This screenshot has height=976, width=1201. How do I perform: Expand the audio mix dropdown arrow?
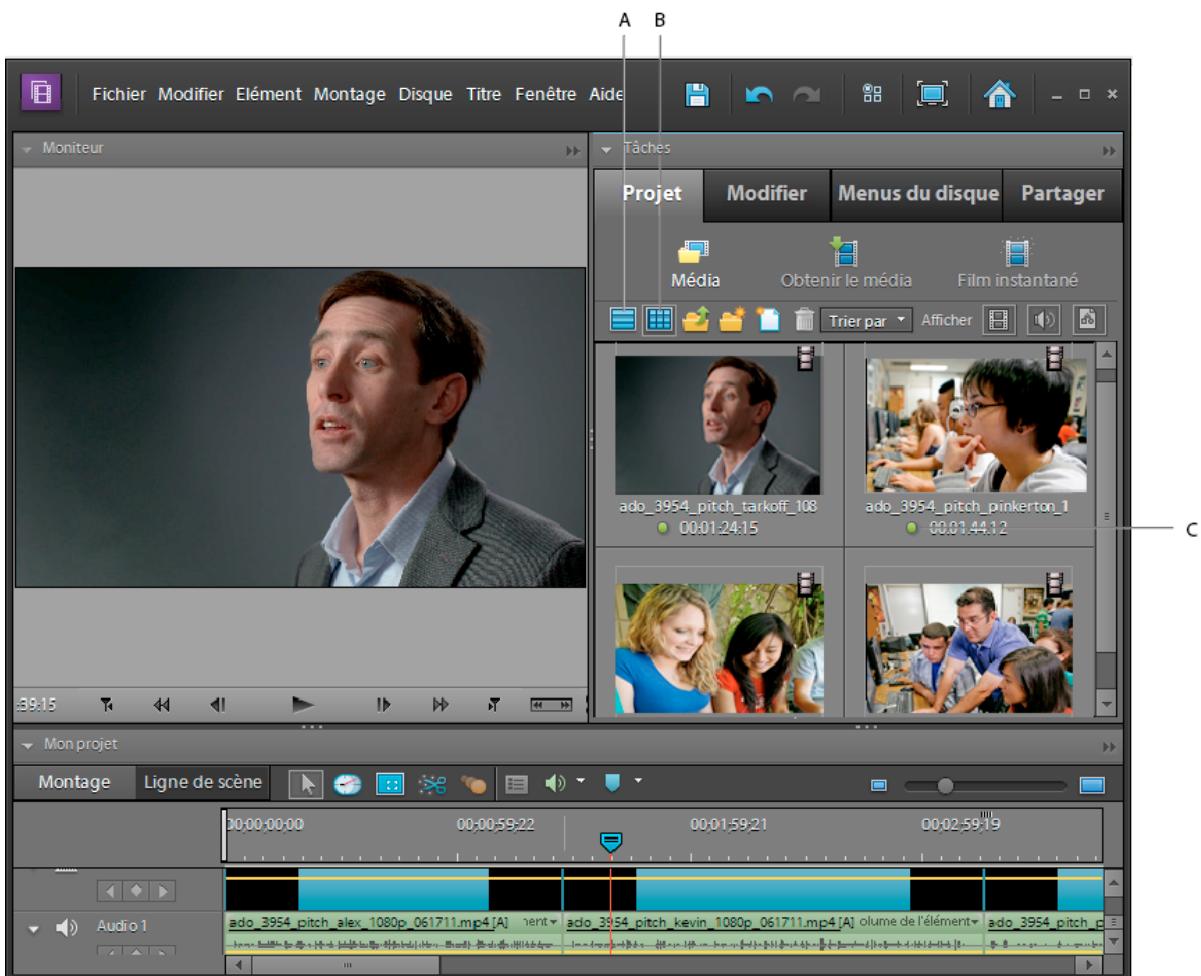tap(581, 781)
